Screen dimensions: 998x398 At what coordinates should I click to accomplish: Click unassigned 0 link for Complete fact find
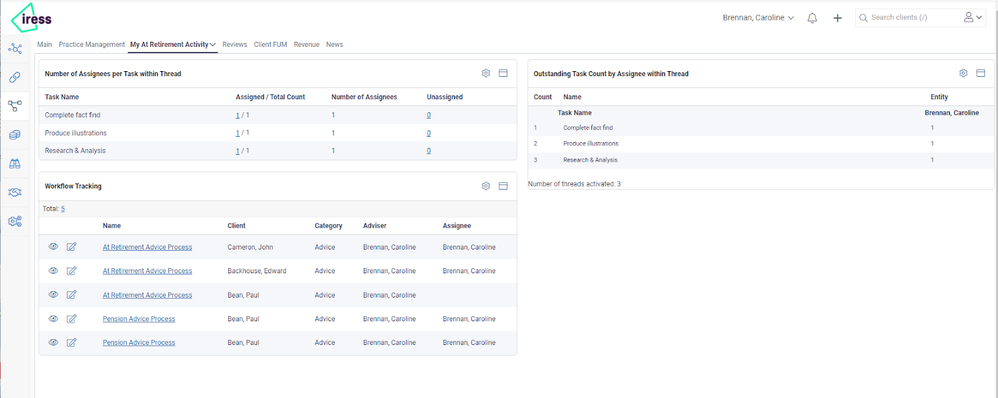click(428, 115)
